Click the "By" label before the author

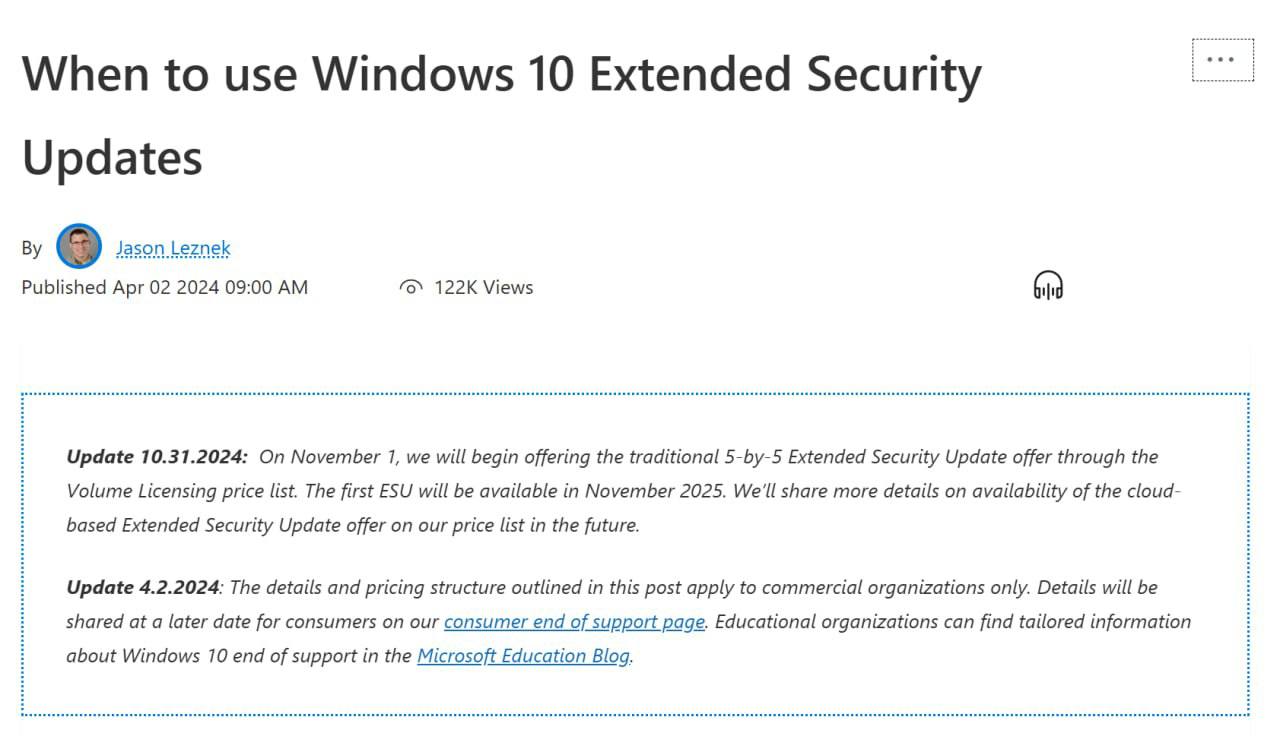[x=32, y=248]
